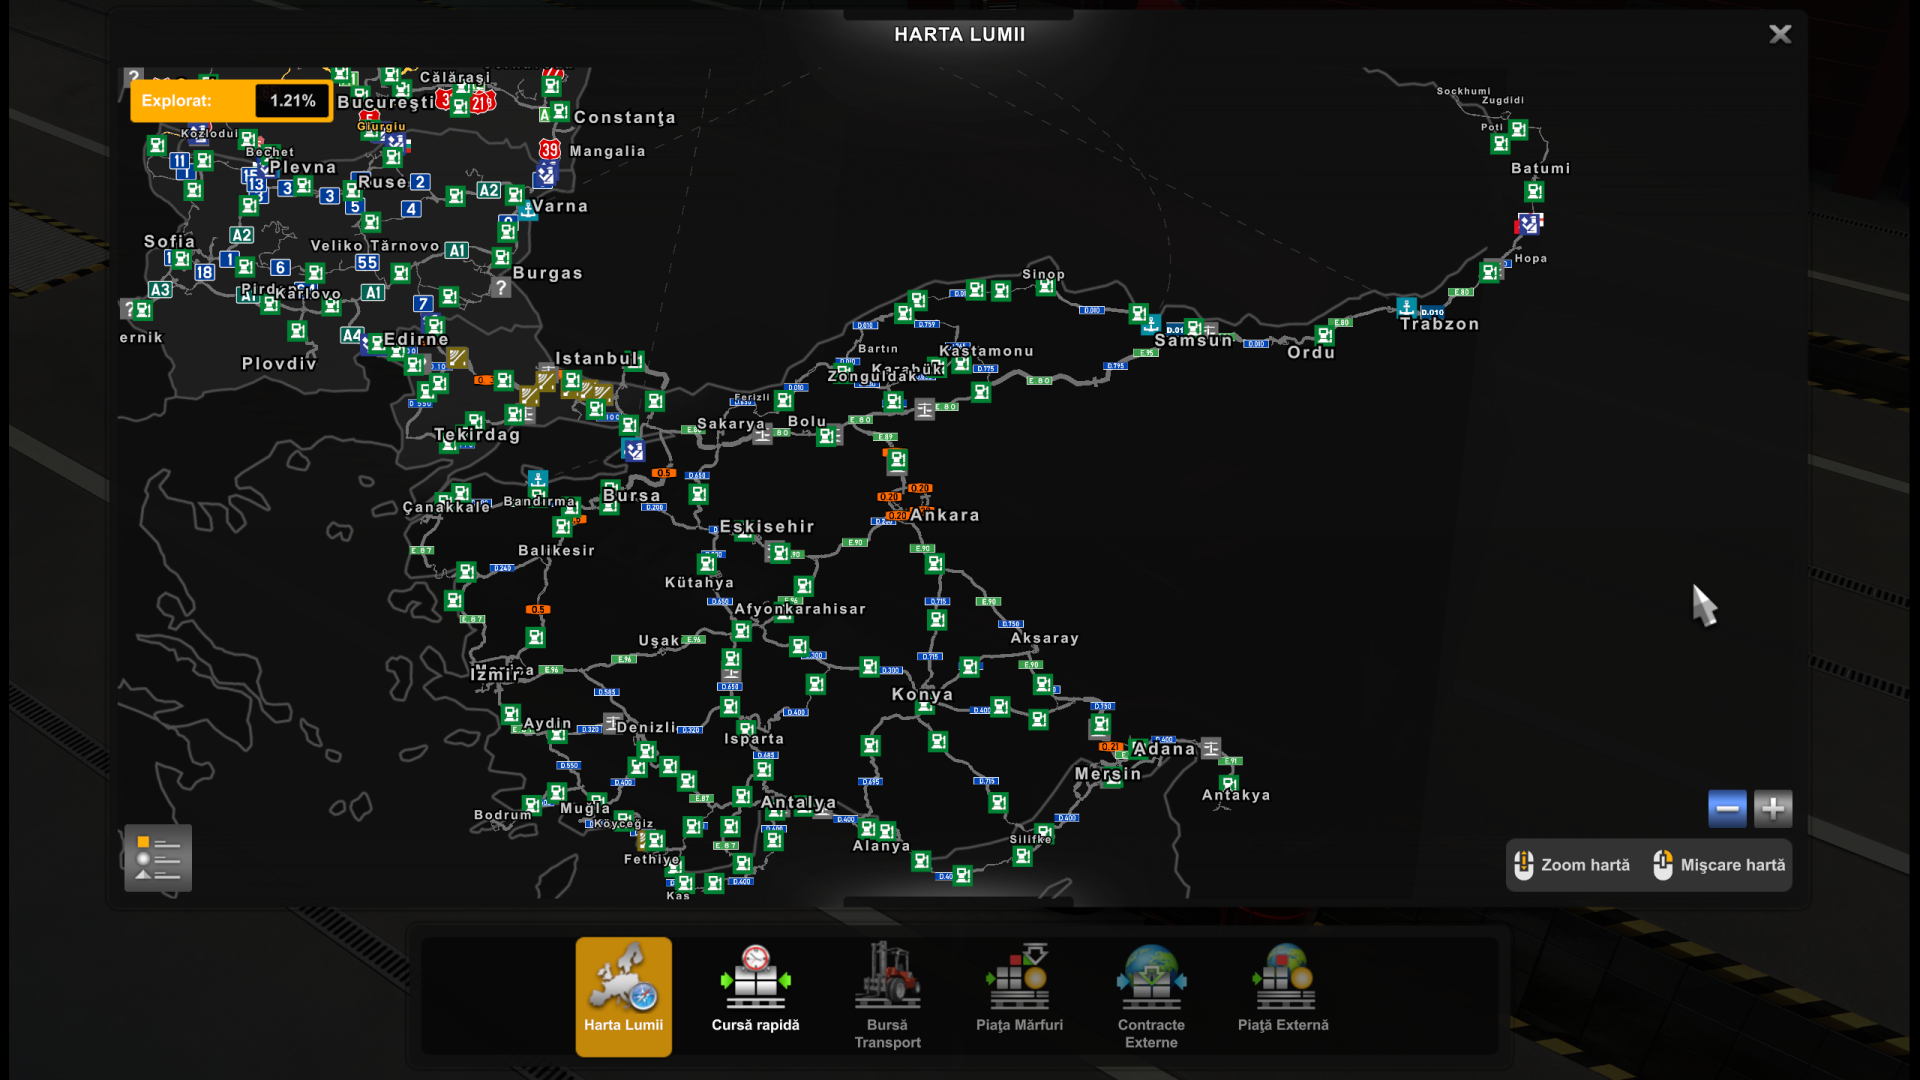Click the Mișcare hartă mouse hint

[x=1719, y=865]
